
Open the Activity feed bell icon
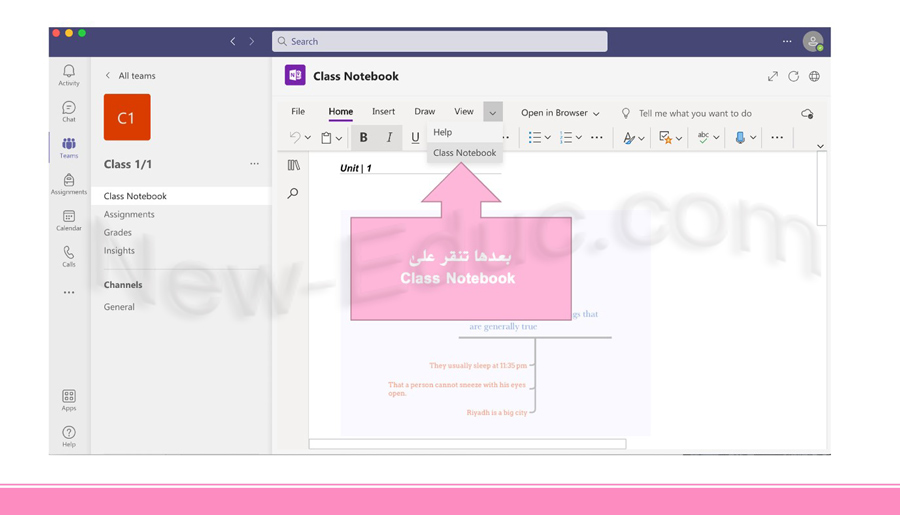tap(69, 71)
